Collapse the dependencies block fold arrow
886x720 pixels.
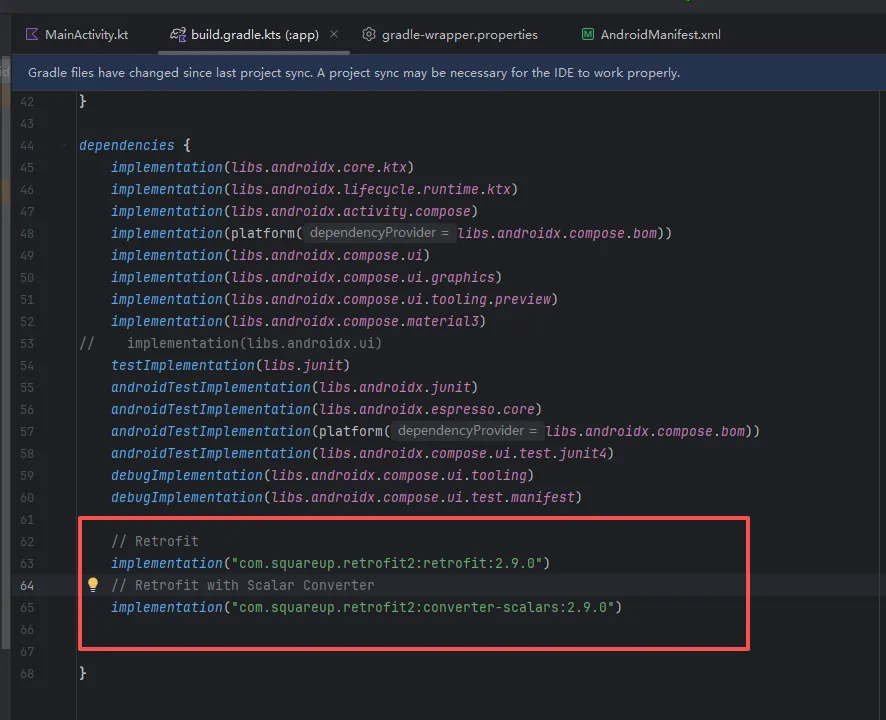[63, 146]
